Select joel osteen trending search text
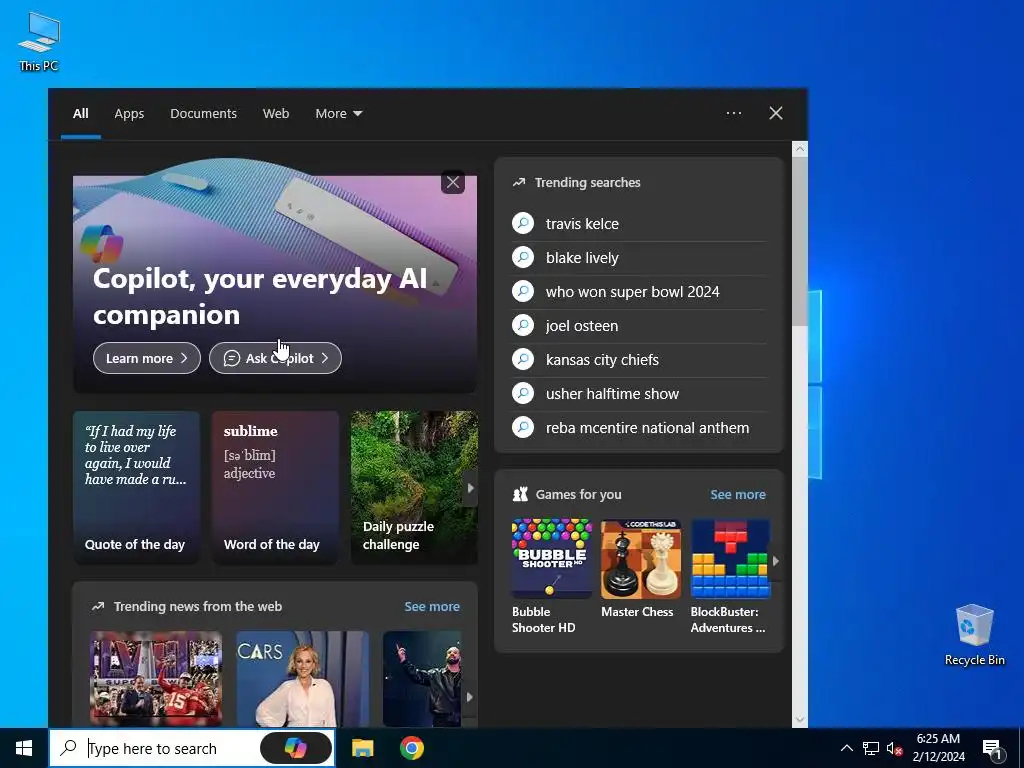 (x=582, y=325)
